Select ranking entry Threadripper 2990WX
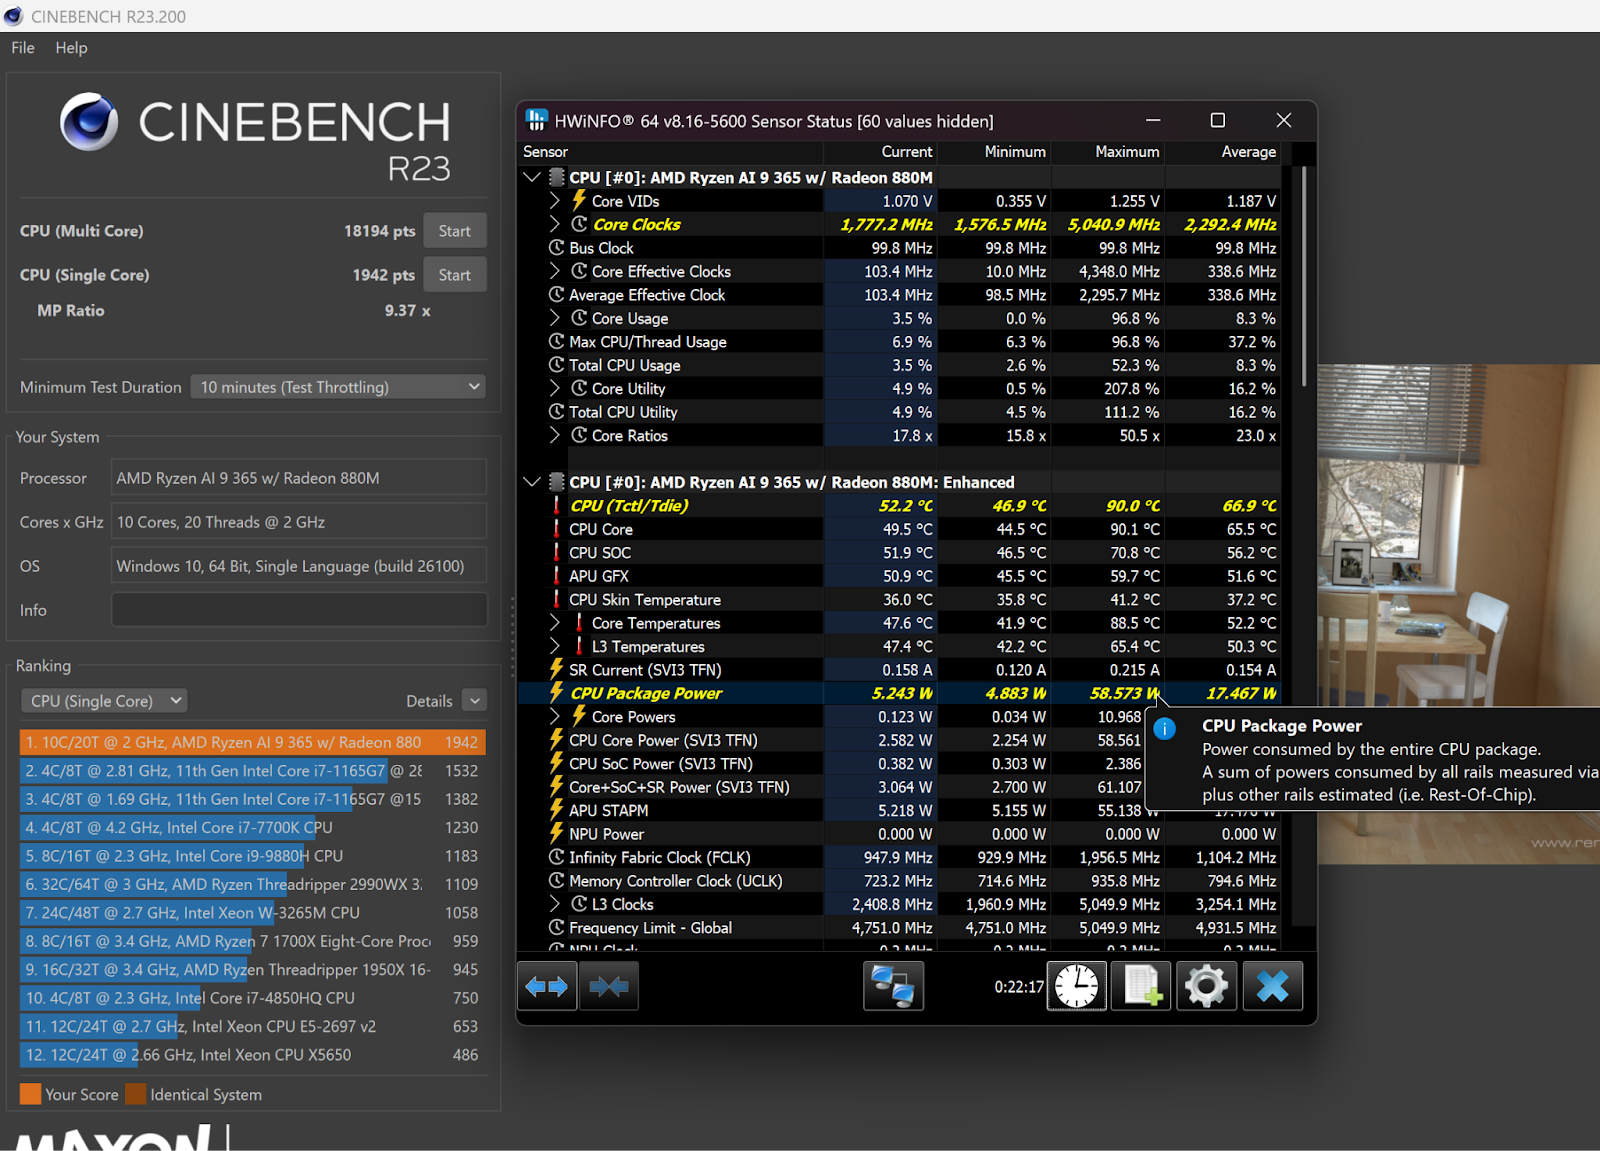This screenshot has height=1151, width=1600. pyautogui.click(x=252, y=884)
